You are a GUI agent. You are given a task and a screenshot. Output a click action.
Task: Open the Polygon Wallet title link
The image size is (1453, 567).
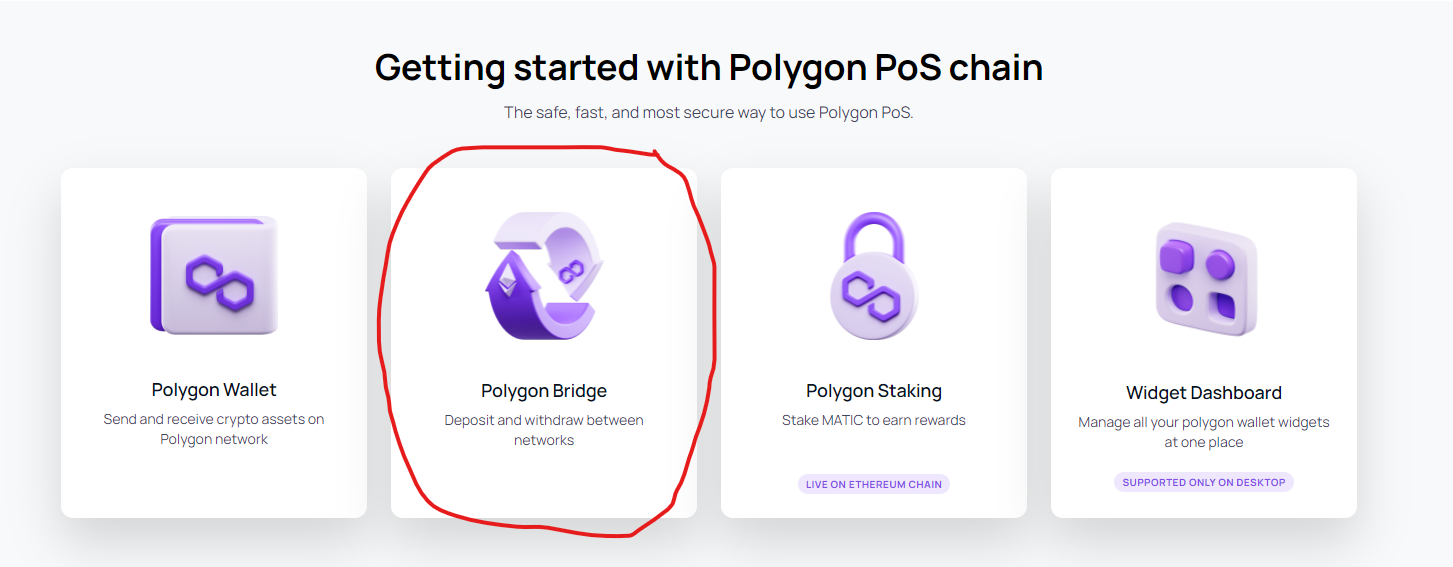pos(214,390)
